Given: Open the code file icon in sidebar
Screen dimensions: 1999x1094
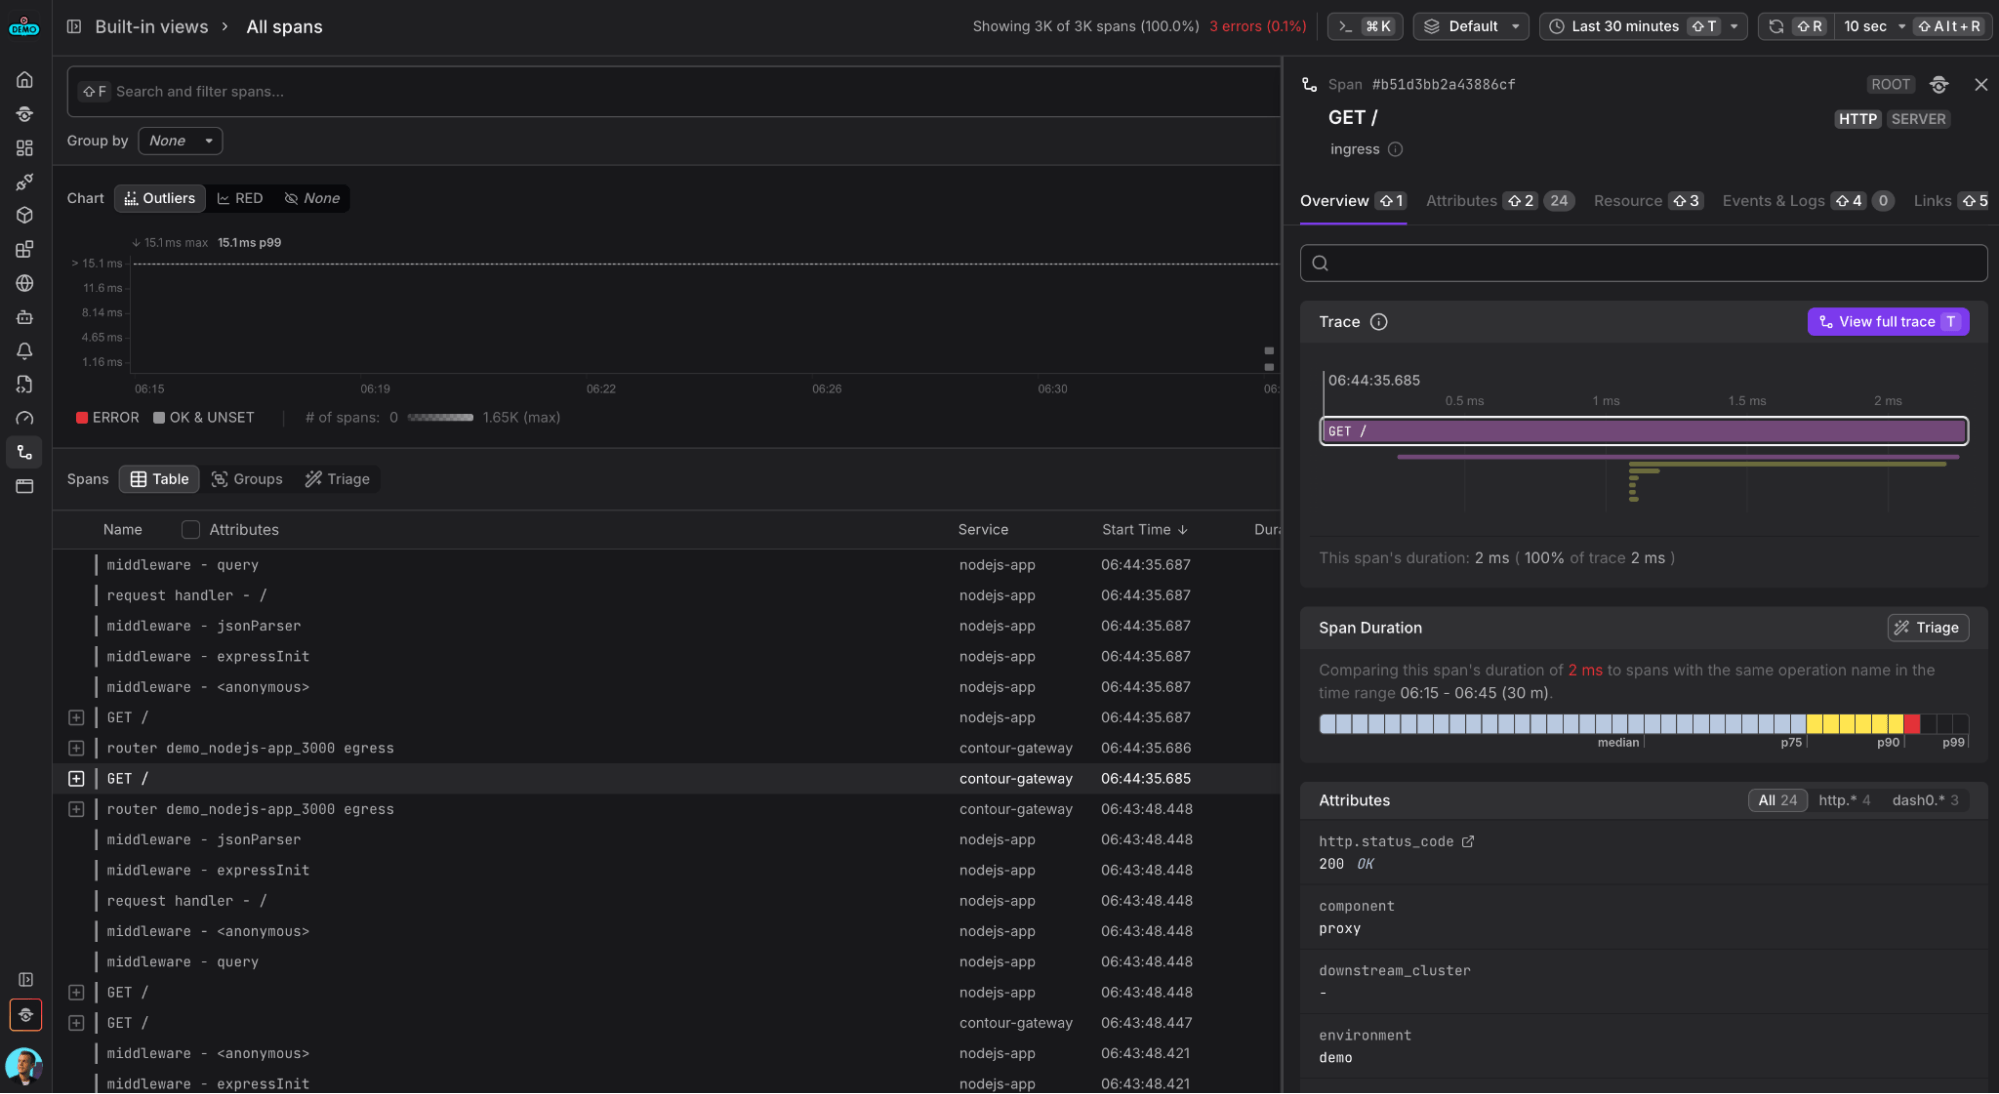Looking at the screenshot, I should [x=25, y=384].
